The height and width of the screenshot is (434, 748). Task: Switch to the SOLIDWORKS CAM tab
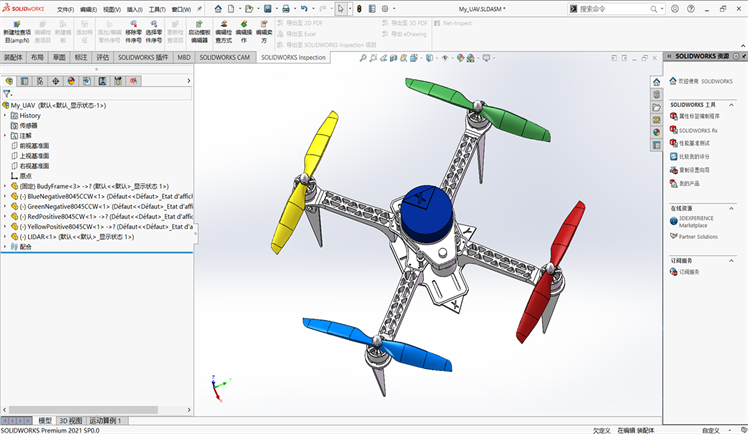(x=227, y=58)
